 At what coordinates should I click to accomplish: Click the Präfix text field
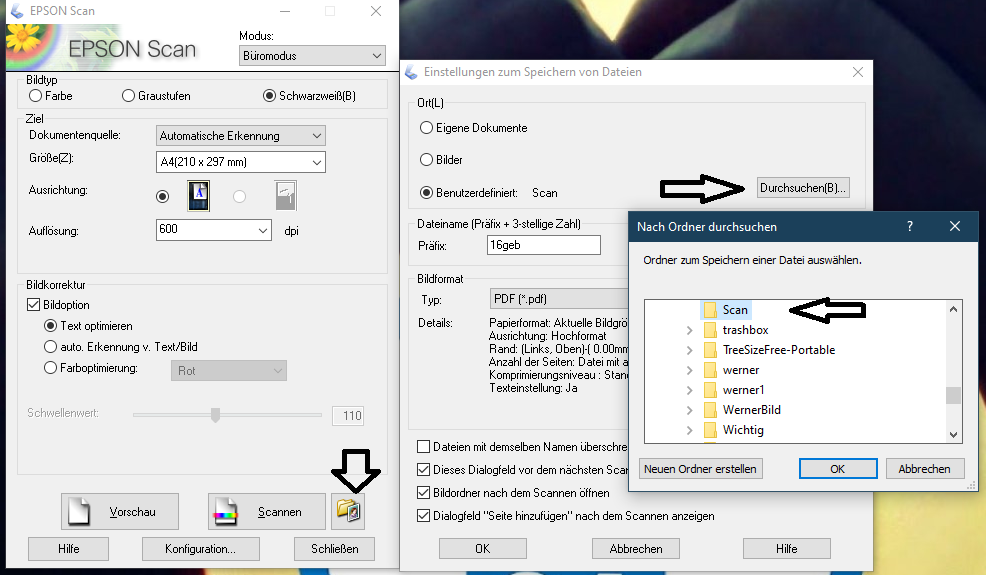point(544,245)
